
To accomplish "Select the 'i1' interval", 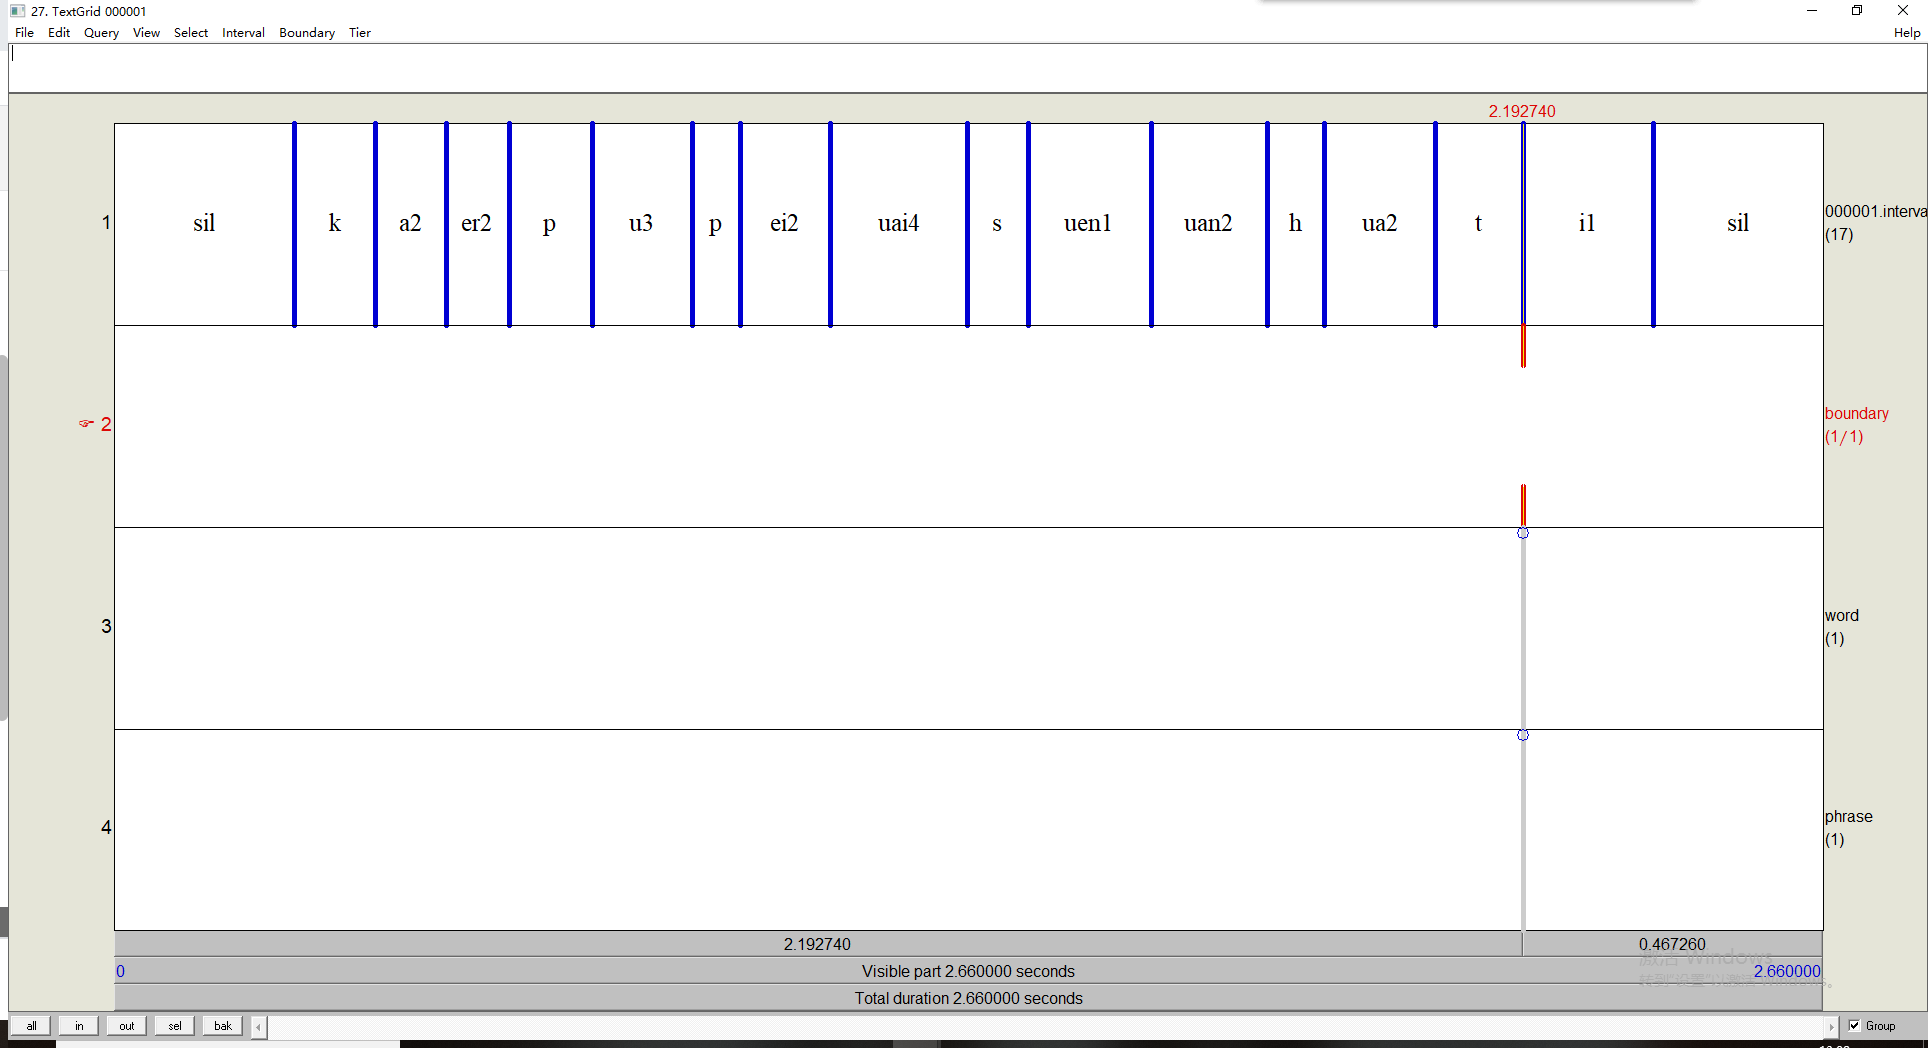I will tap(1587, 224).
